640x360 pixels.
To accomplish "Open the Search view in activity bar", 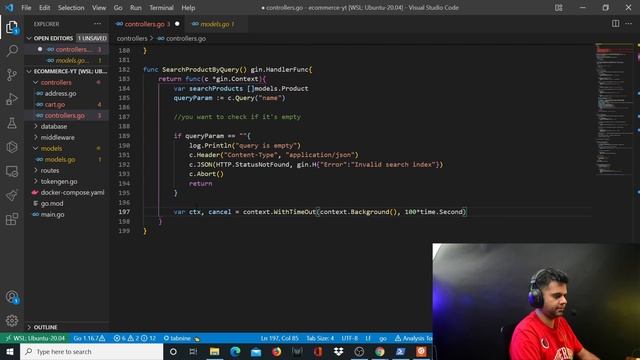I will click(12, 51).
